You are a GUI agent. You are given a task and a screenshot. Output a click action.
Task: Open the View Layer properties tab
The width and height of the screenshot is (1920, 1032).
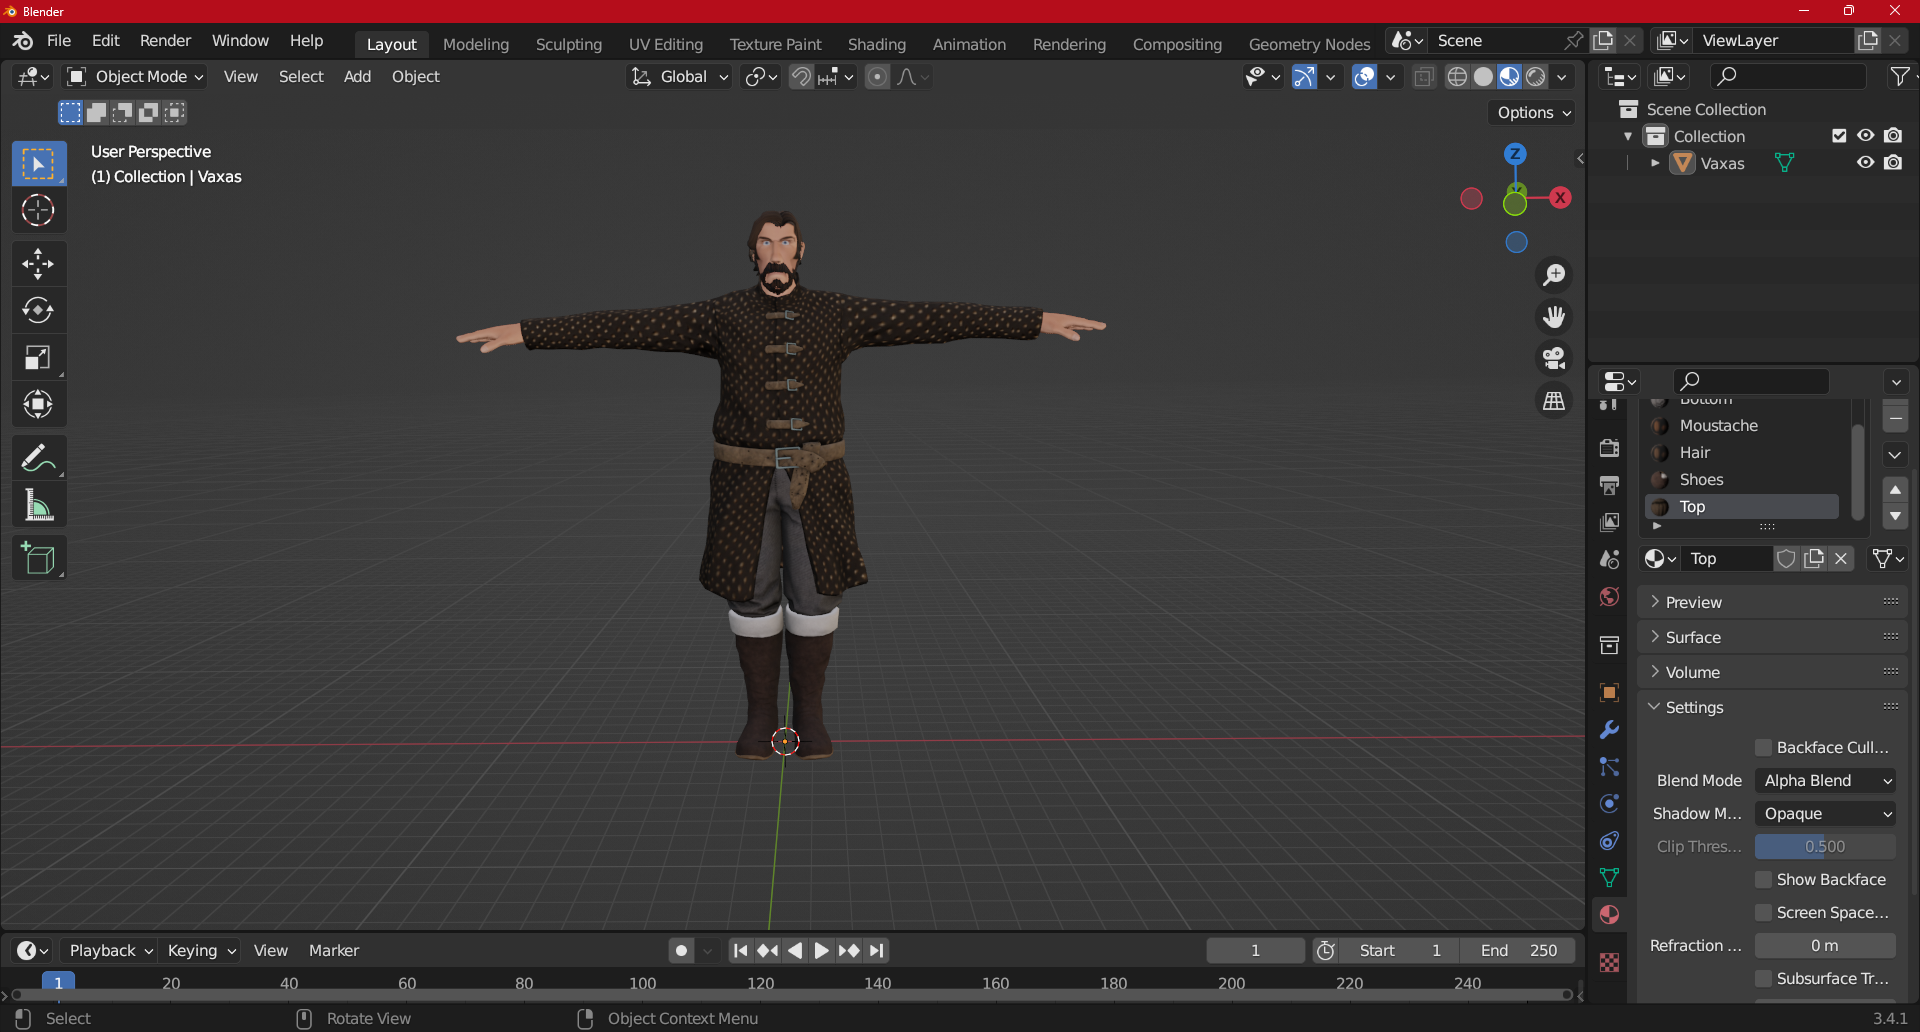coord(1609,522)
